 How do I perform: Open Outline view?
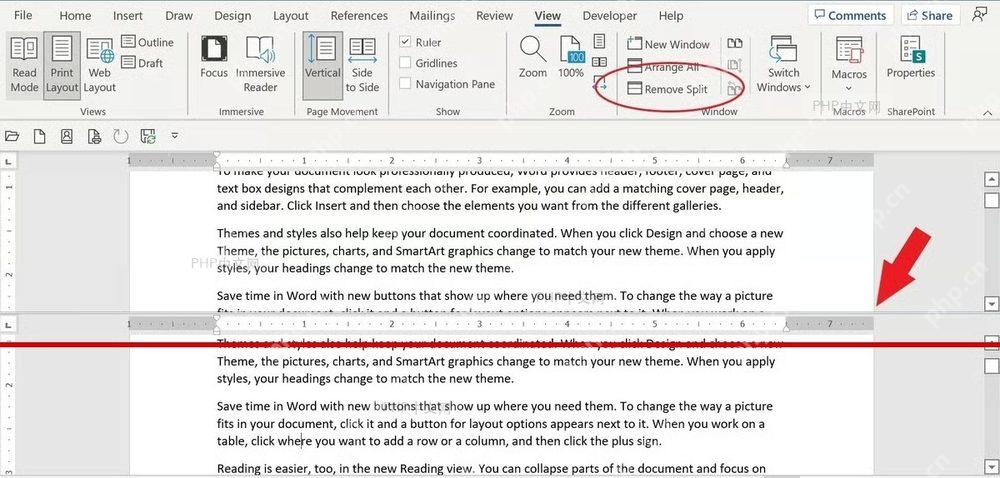[x=147, y=42]
